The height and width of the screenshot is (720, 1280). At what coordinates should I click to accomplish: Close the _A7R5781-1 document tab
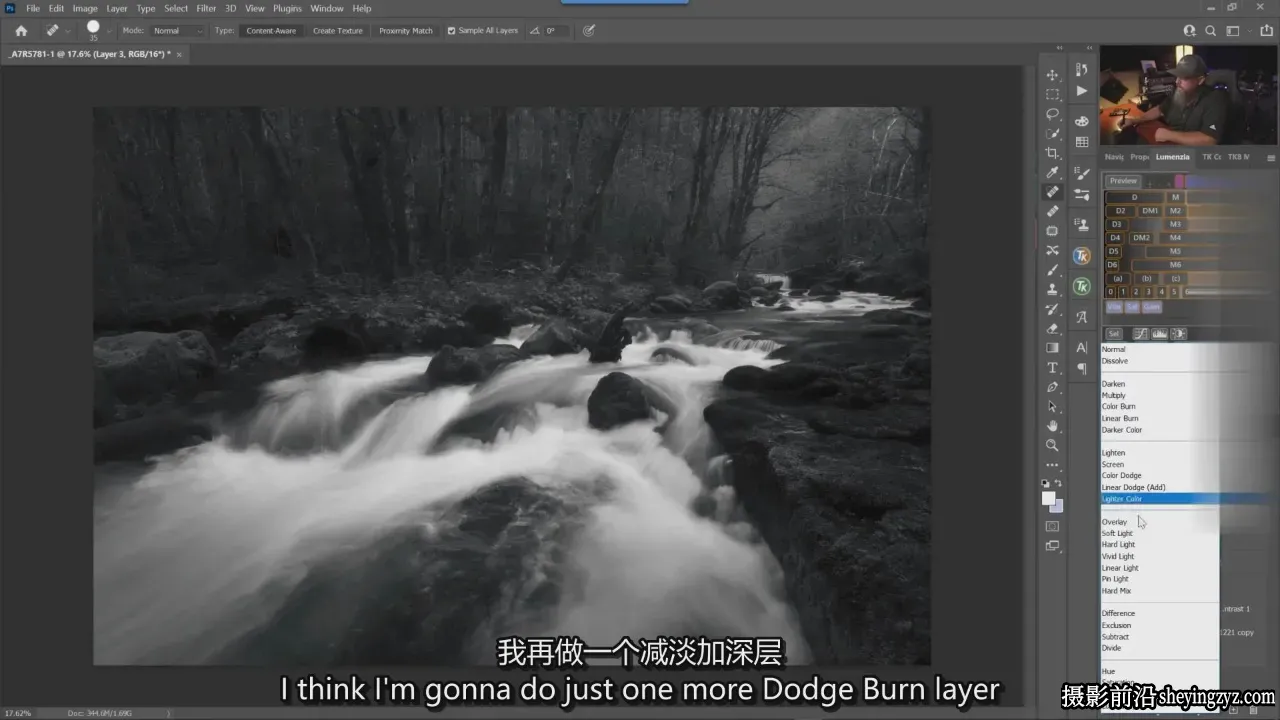coord(179,54)
